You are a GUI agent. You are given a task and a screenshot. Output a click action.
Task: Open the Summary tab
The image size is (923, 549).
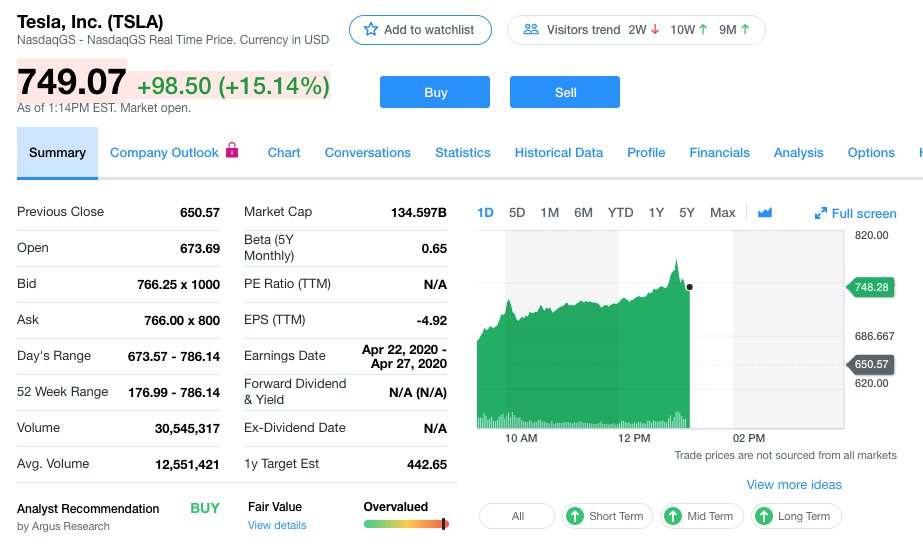(x=57, y=153)
